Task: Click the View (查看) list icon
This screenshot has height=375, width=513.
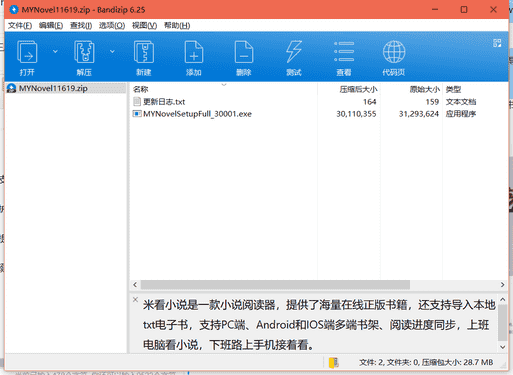Action: 344,52
